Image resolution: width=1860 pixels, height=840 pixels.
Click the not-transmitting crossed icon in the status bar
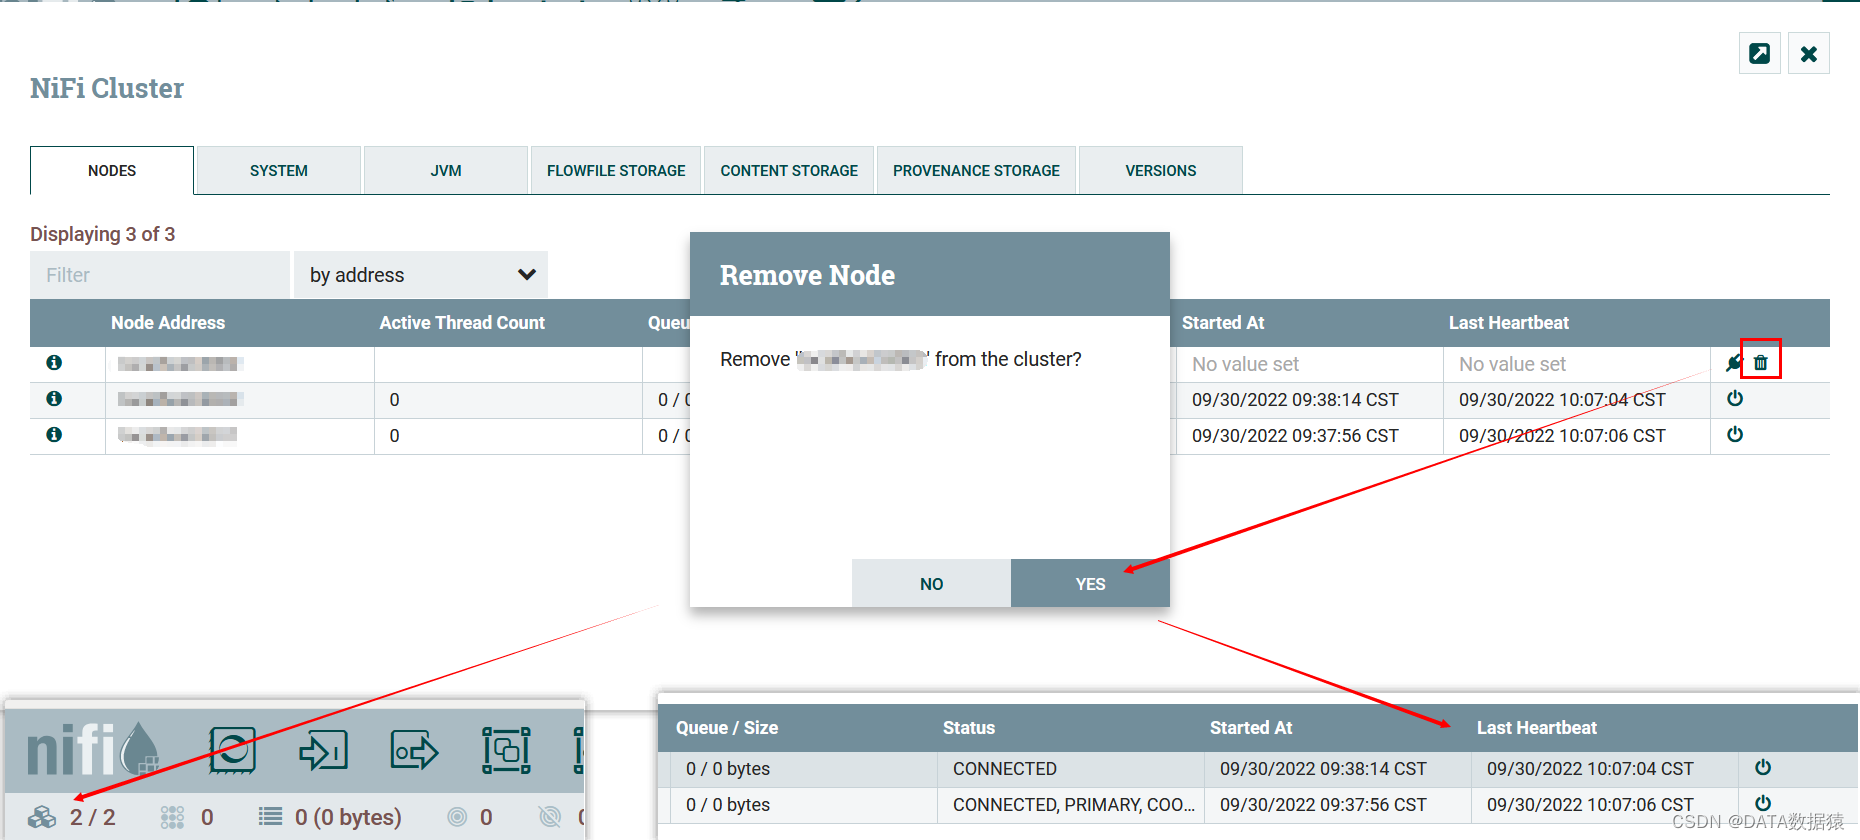pyautogui.click(x=550, y=817)
